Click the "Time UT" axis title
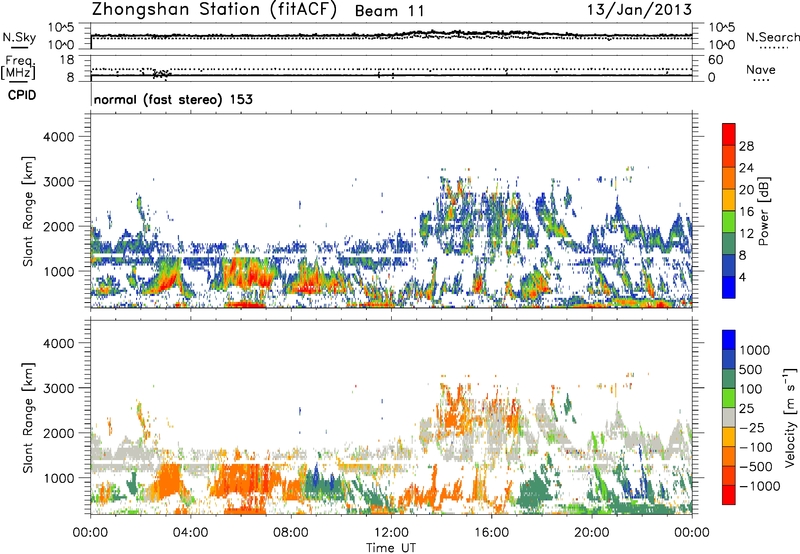This screenshot has width=800, height=554. coord(391,548)
